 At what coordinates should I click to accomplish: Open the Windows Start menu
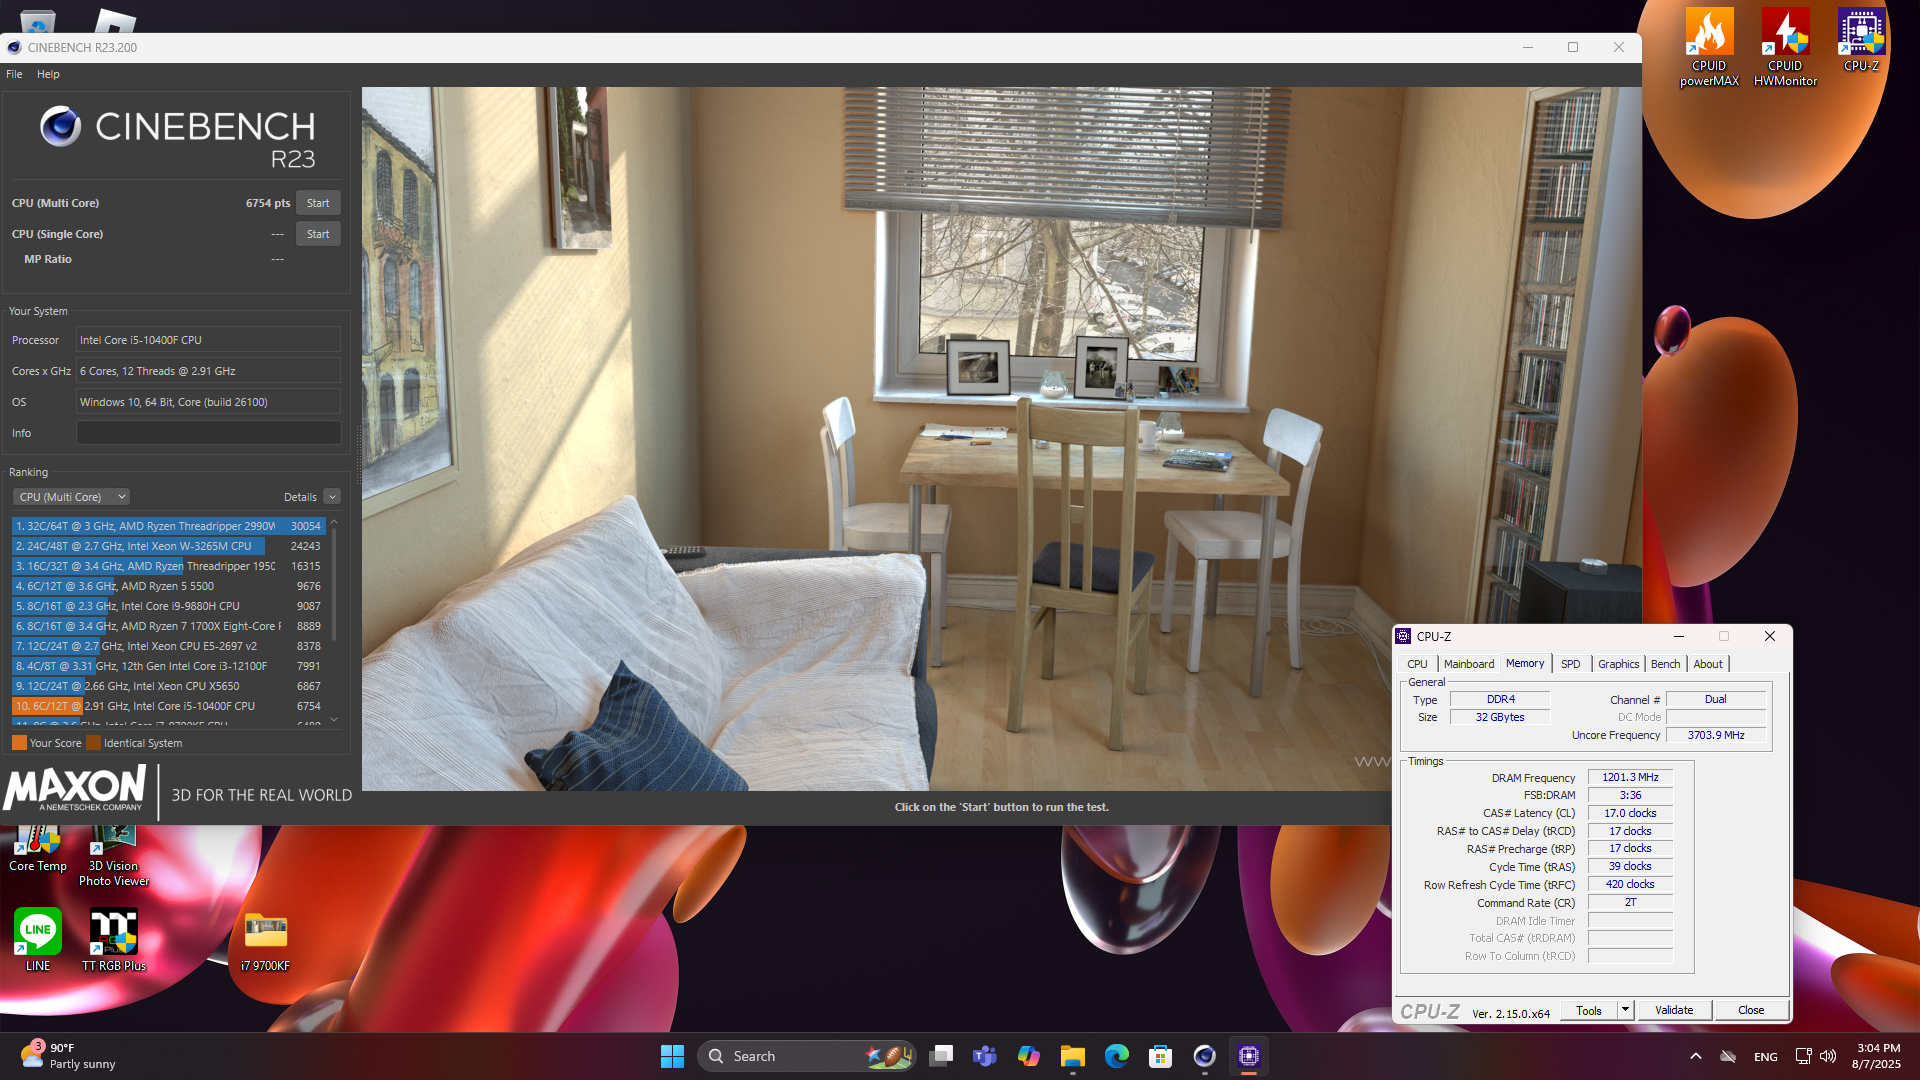click(672, 1056)
